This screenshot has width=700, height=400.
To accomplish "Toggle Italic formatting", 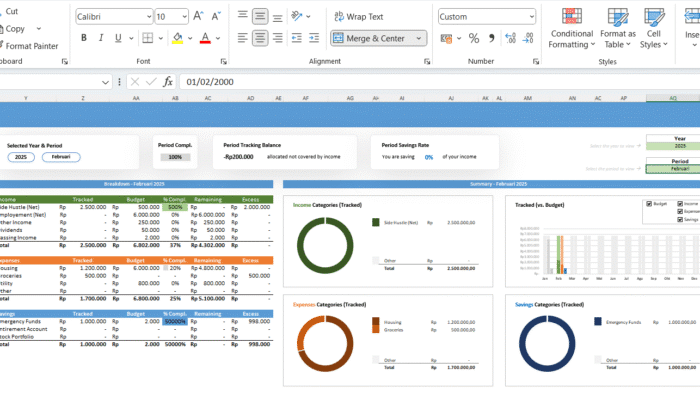I will coord(101,38).
